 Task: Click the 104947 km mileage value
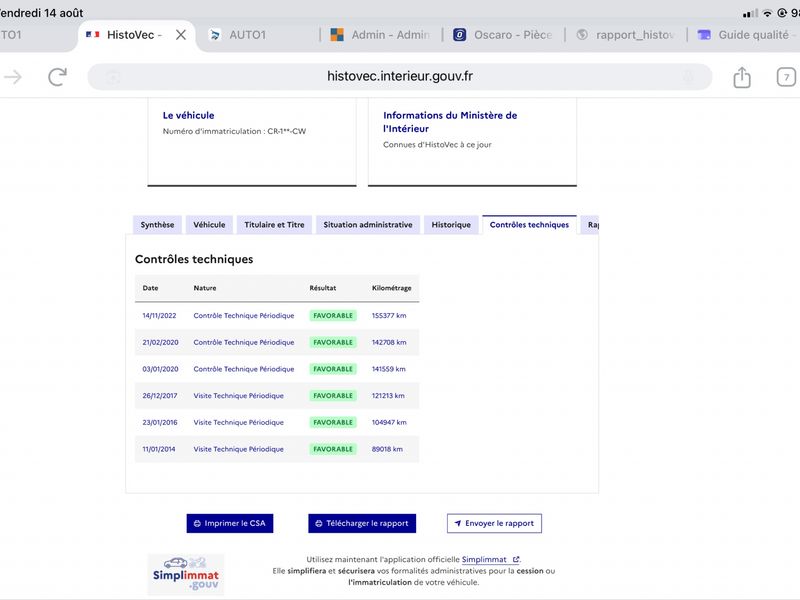pos(389,422)
